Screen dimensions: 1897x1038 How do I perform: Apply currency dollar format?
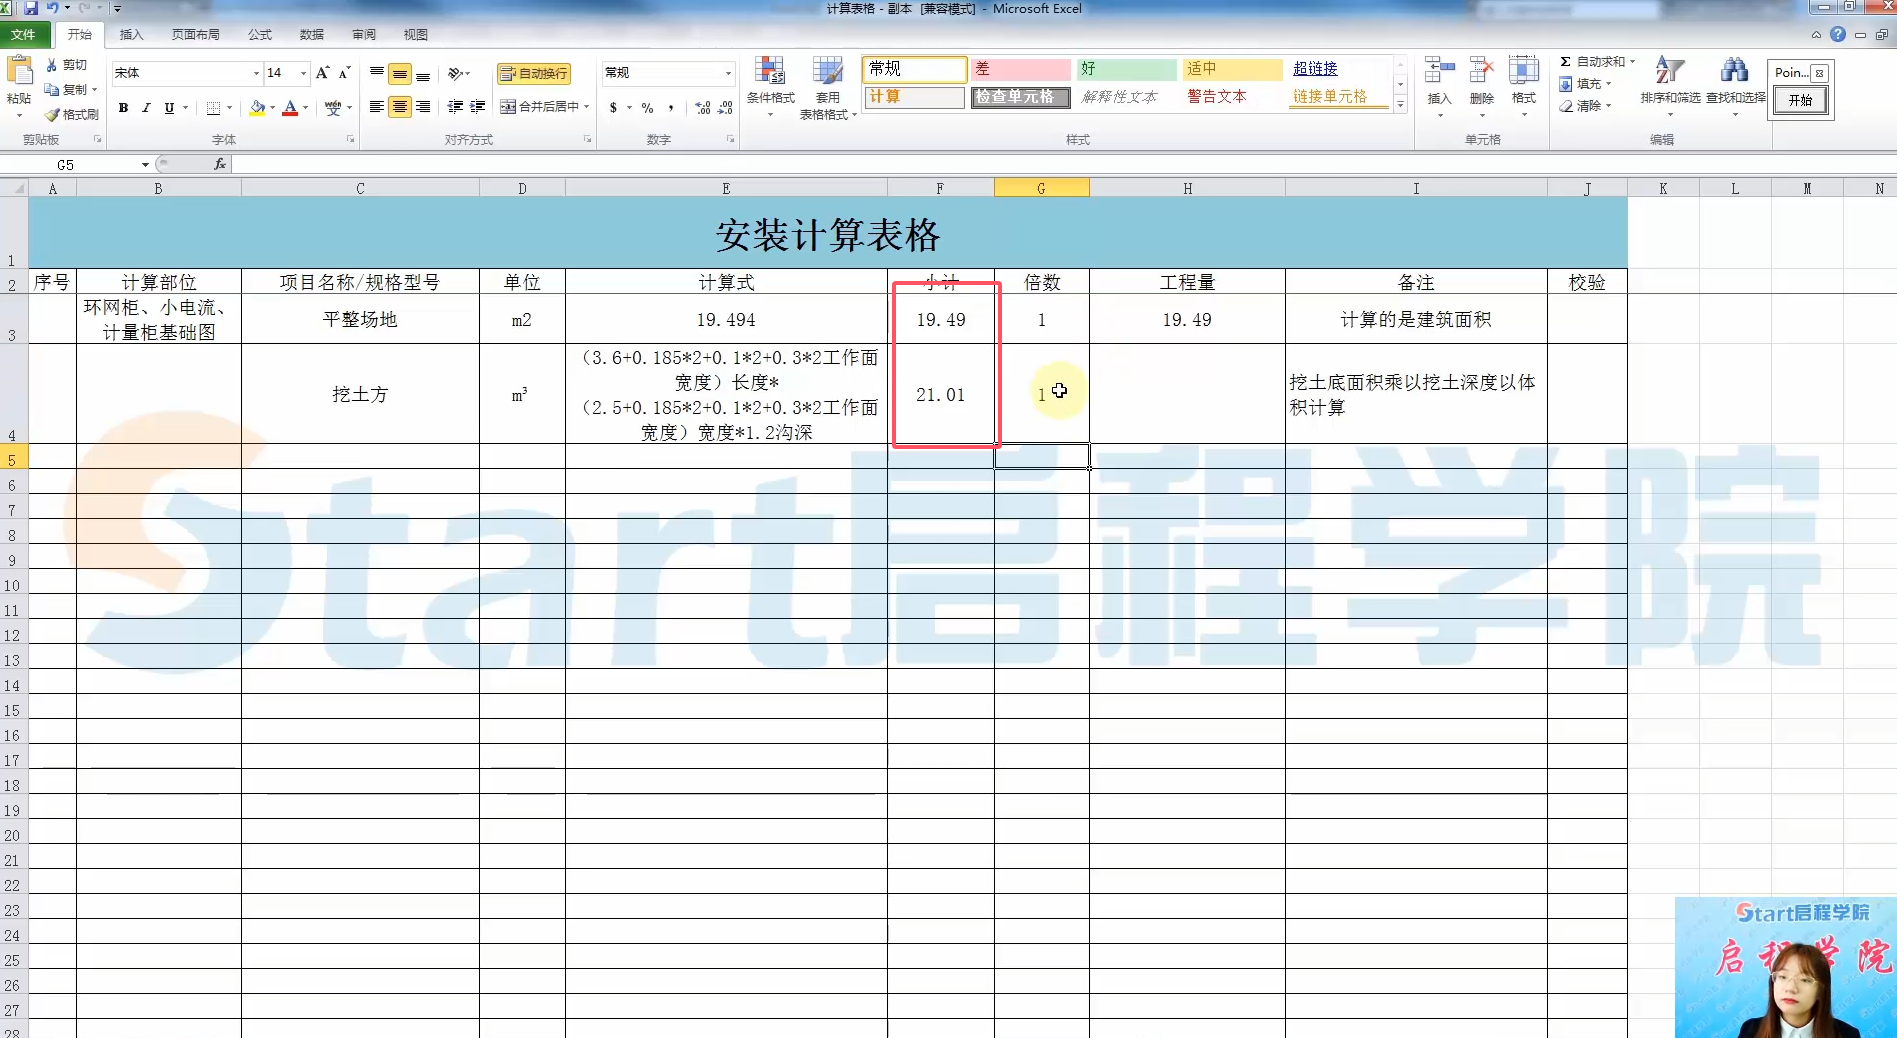tap(613, 108)
